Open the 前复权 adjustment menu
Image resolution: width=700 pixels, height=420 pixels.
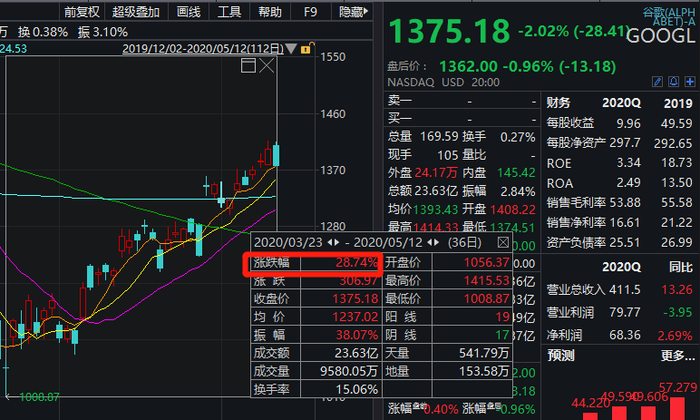coord(82,12)
